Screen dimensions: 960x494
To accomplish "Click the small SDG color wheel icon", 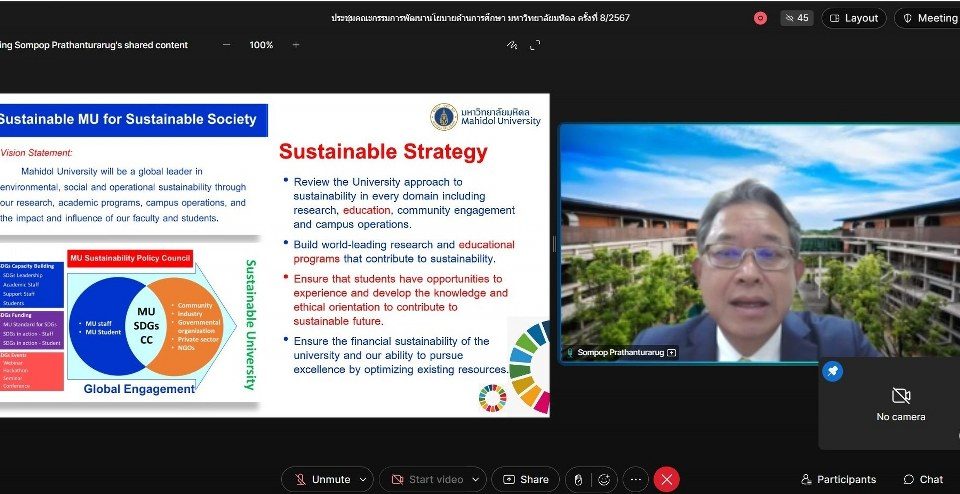I will [492, 398].
